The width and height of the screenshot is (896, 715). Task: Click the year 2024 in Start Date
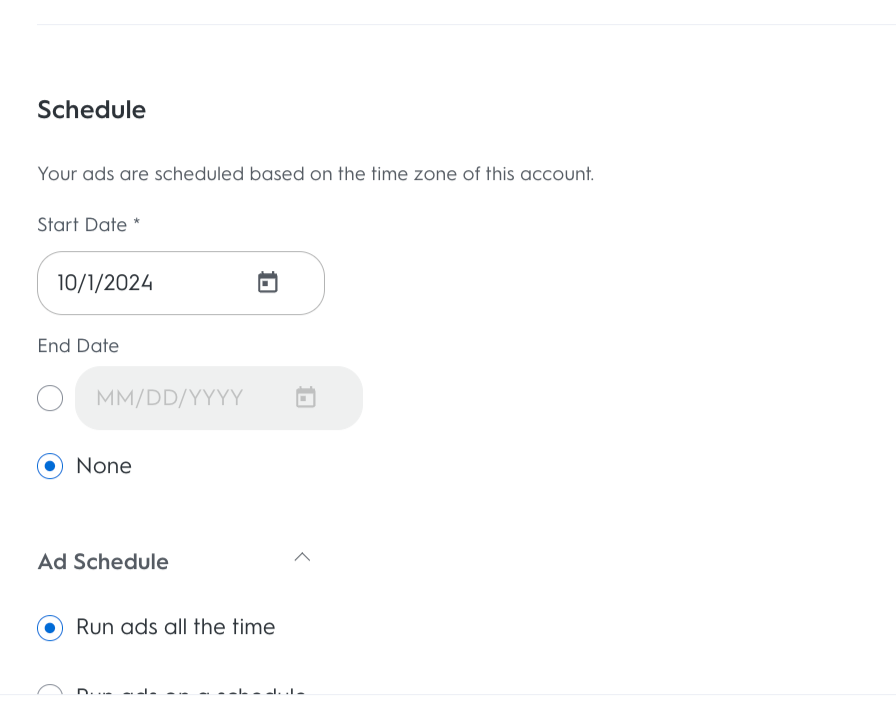tap(129, 283)
